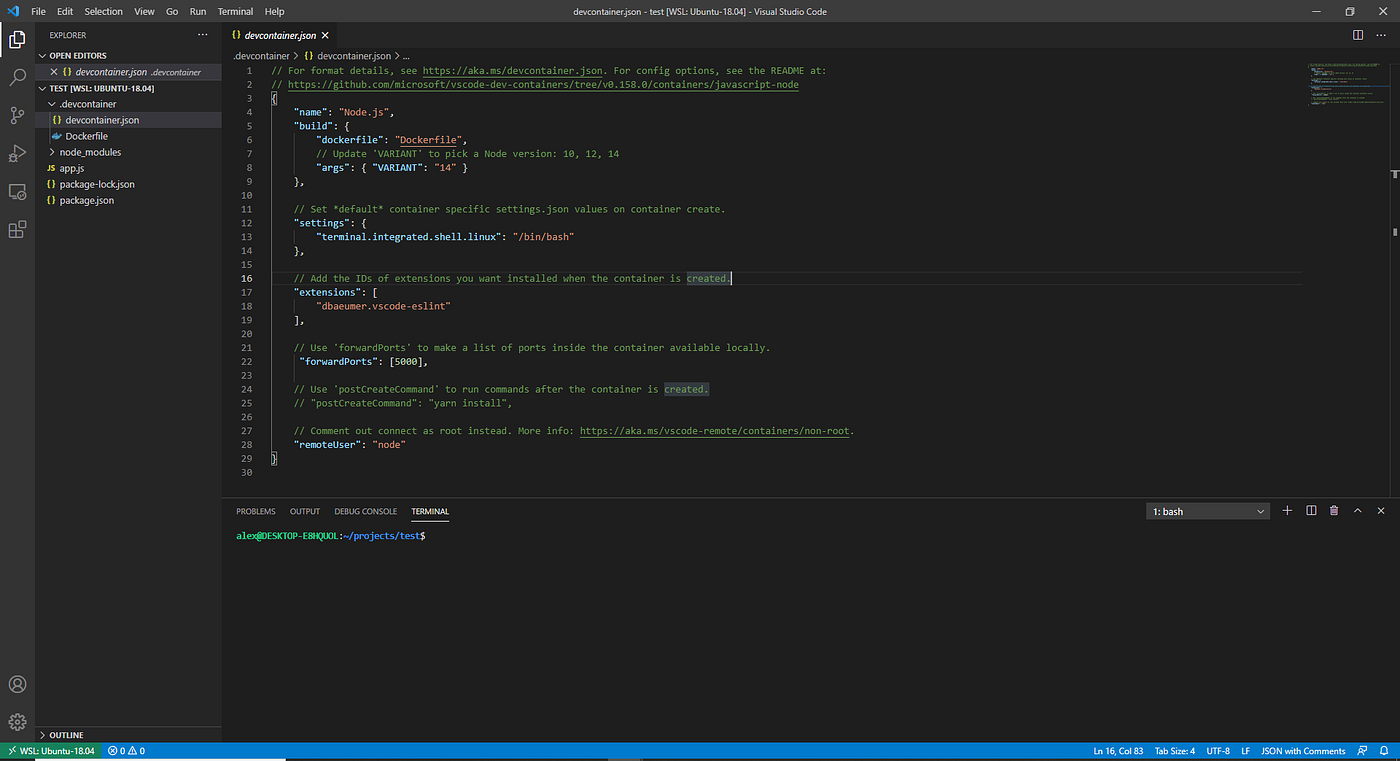Click the 'Ln 16, Col 83' status item
1400x761 pixels.
coord(1118,751)
